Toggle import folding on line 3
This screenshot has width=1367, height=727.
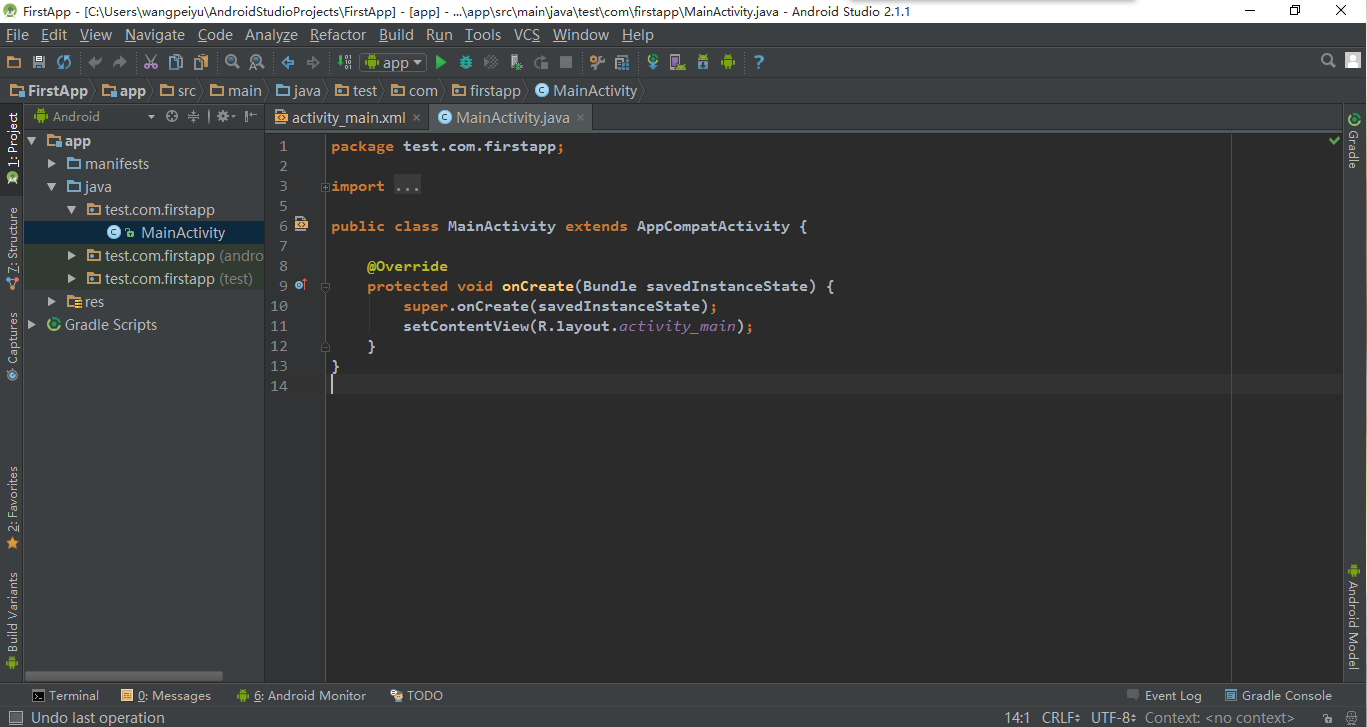325,187
